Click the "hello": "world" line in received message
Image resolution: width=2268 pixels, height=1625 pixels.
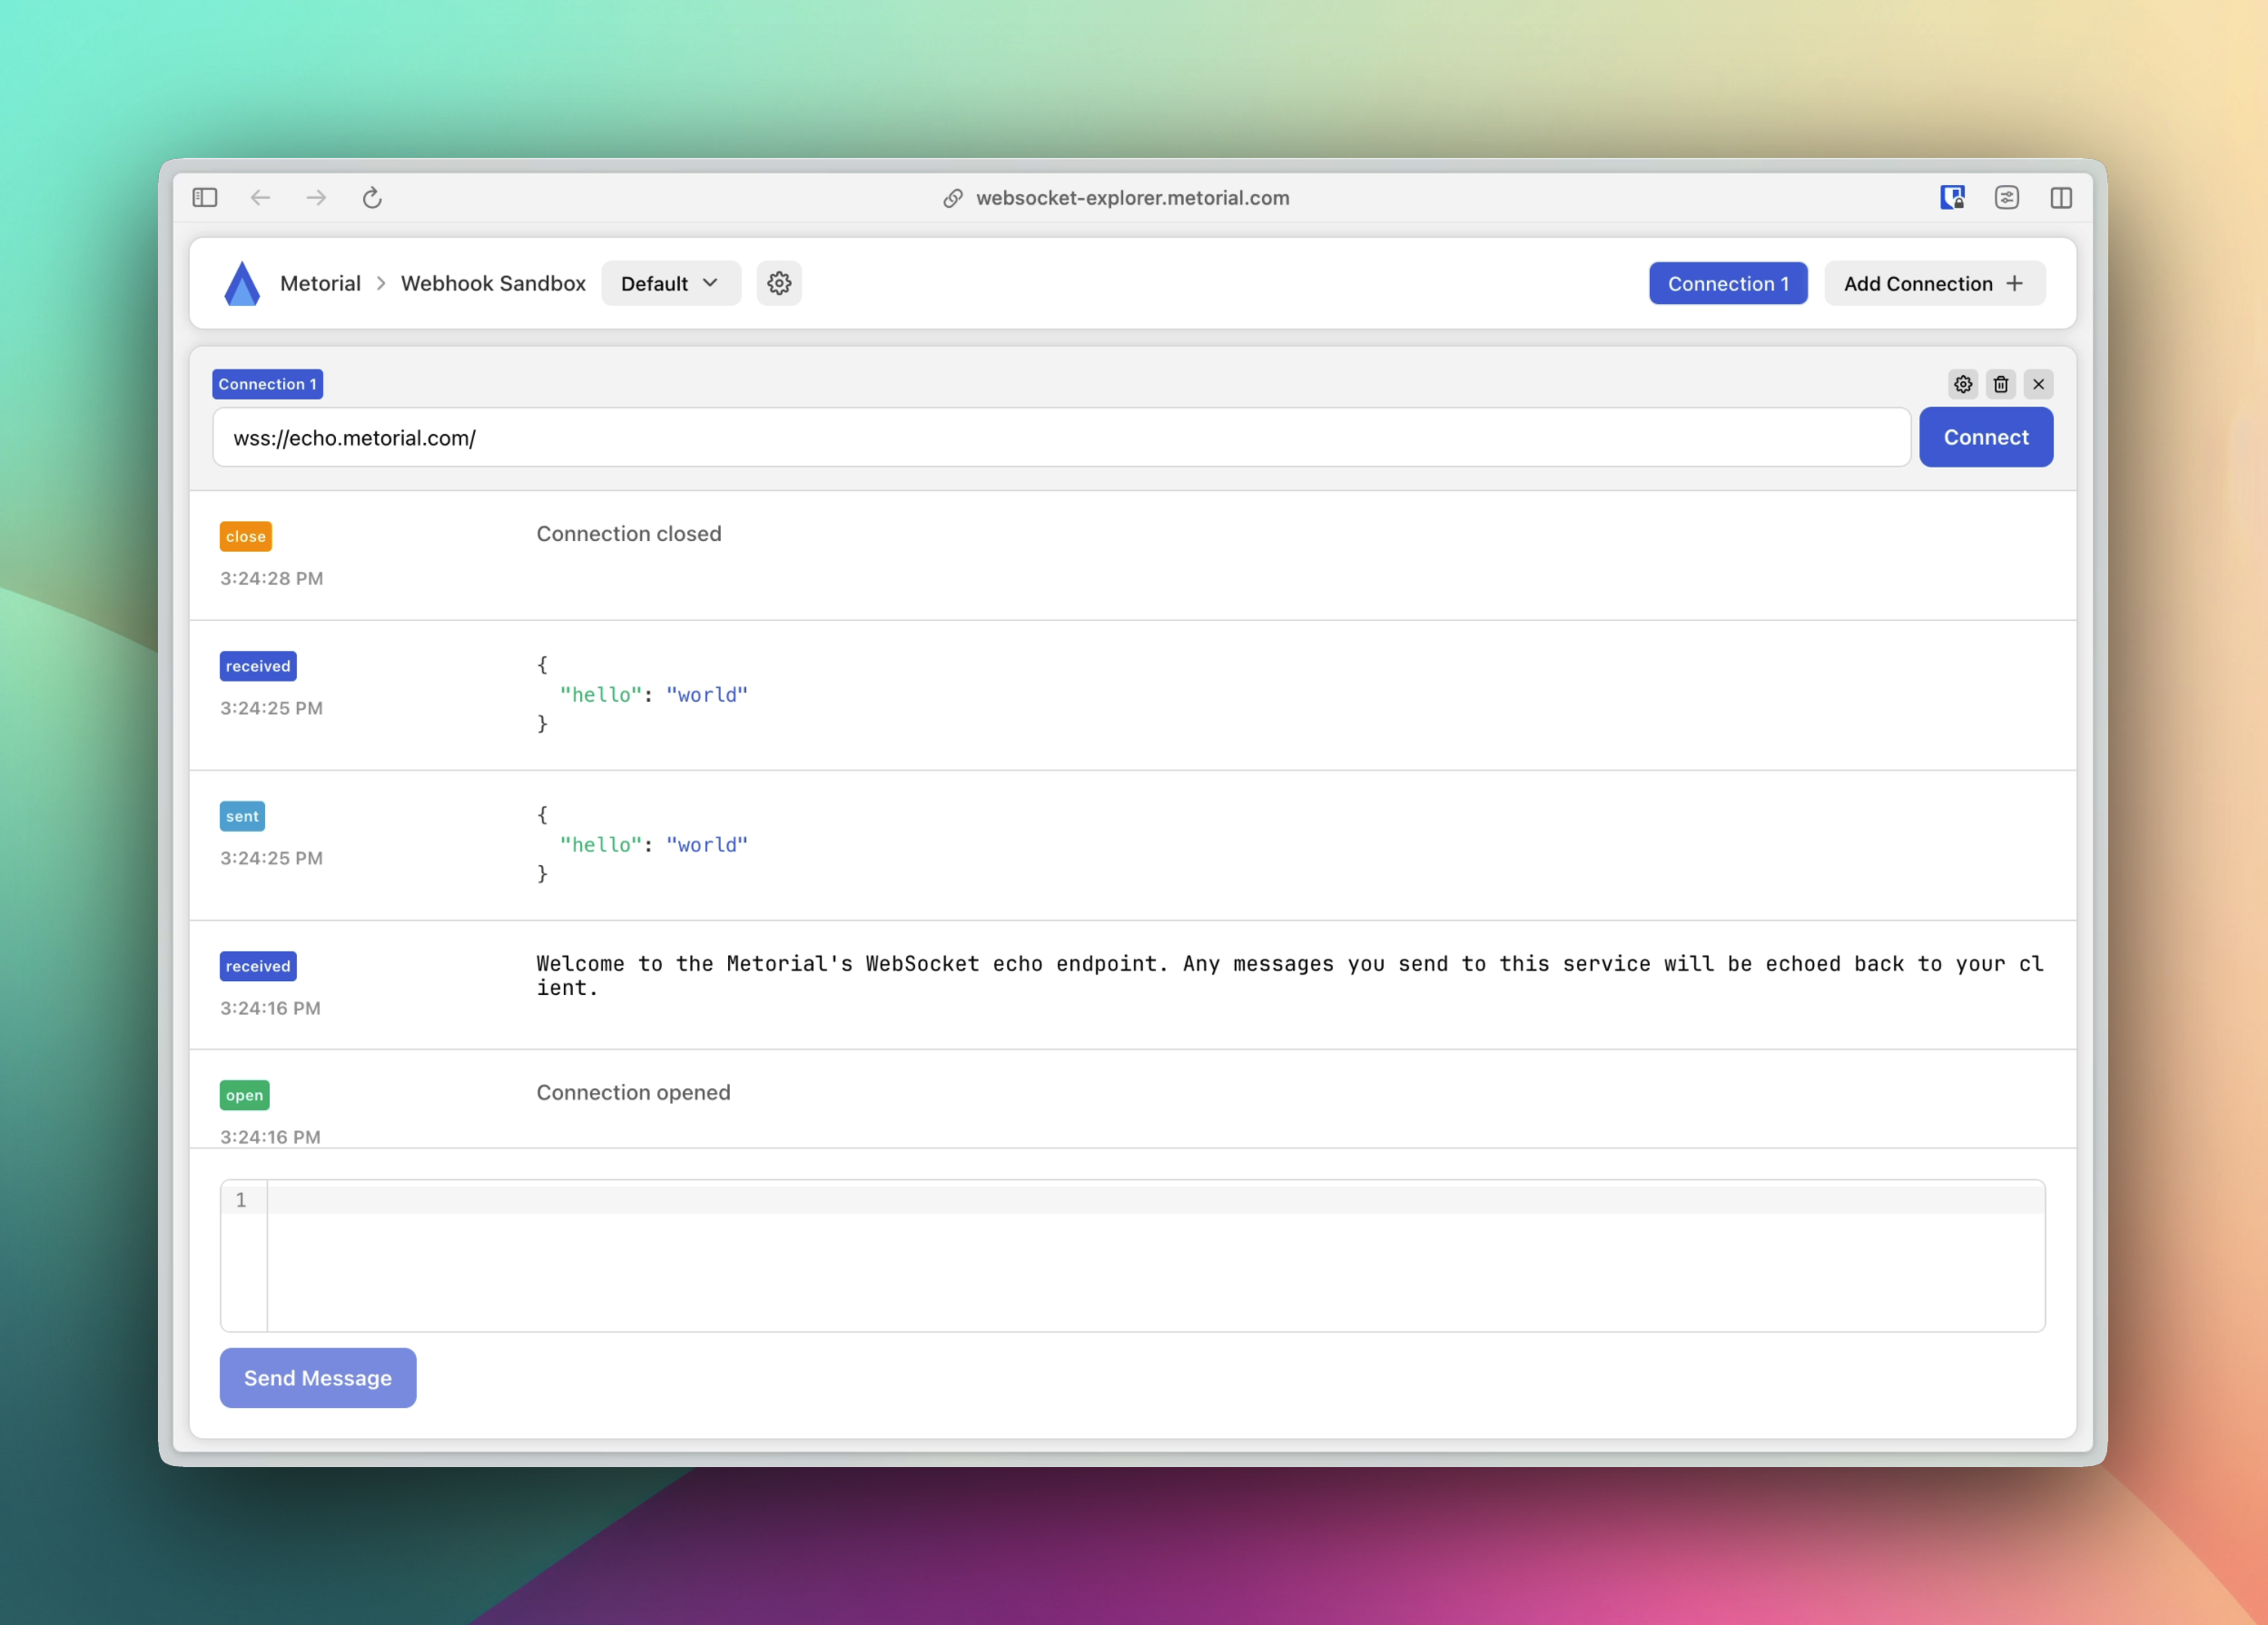click(654, 694)
